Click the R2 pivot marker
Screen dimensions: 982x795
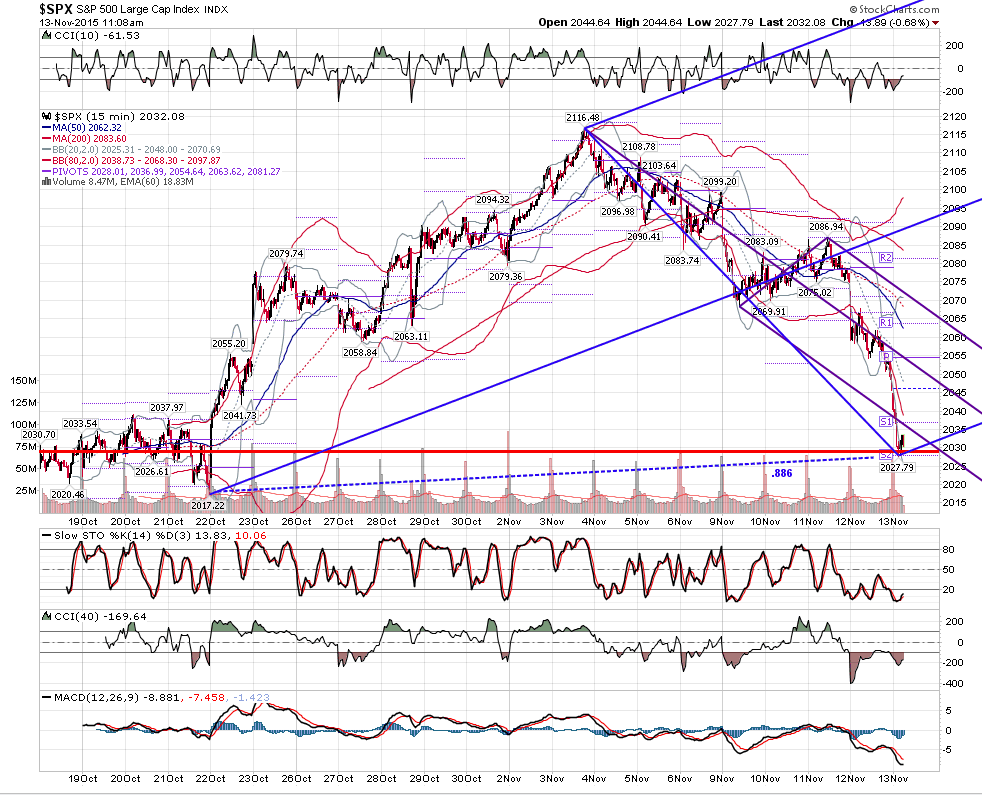[886, 257]
